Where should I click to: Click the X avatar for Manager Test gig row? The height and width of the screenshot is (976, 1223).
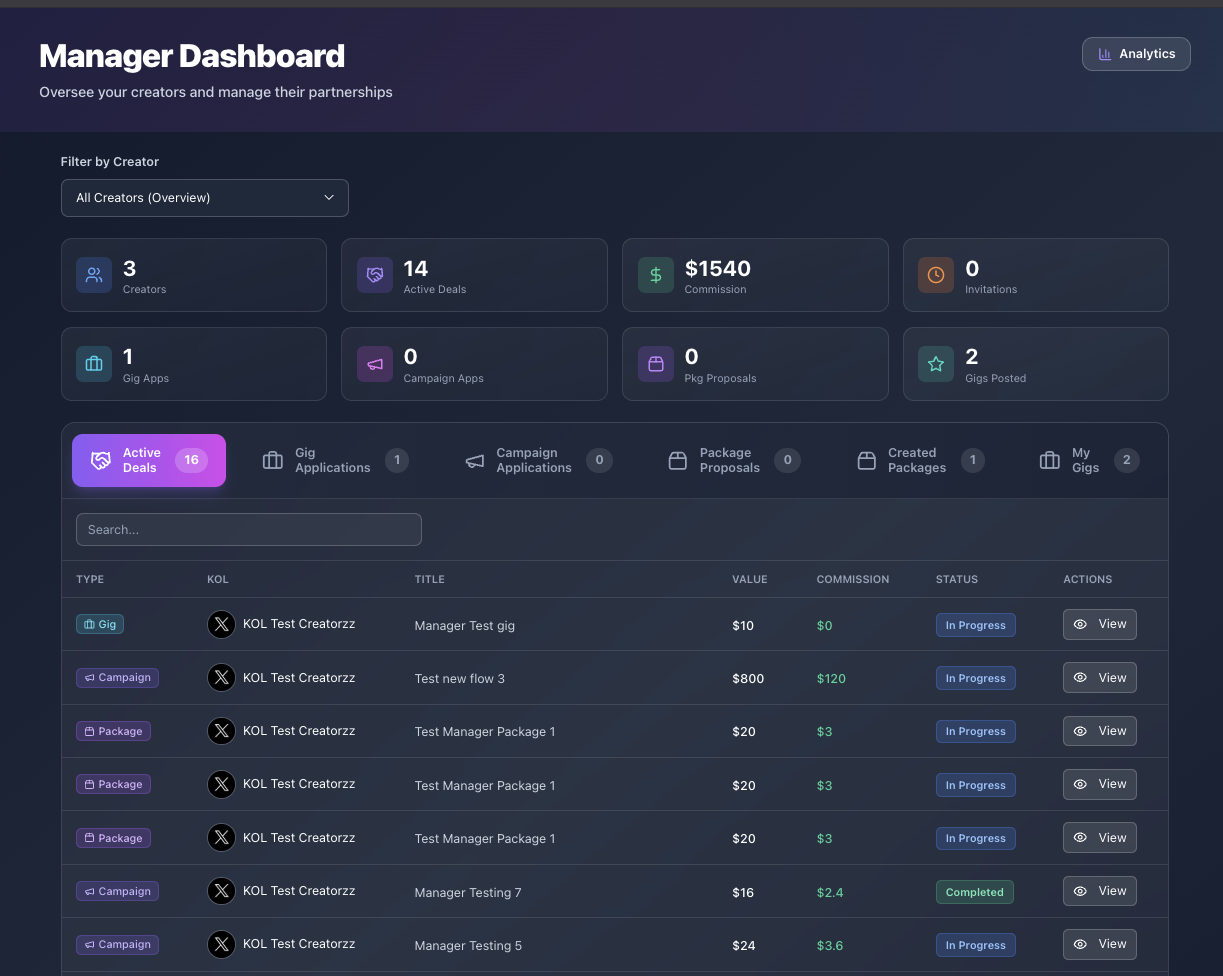click(221, 624)
